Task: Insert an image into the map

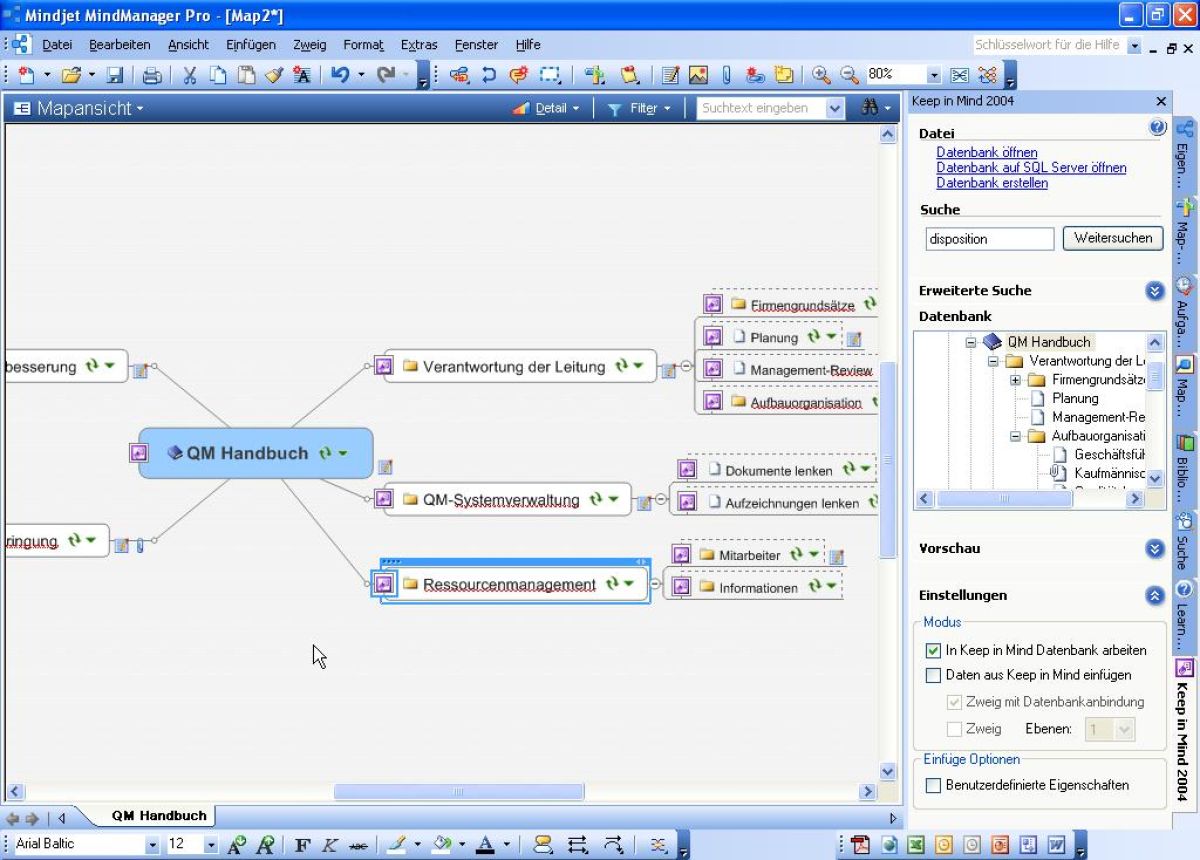Action: point(697,74)
